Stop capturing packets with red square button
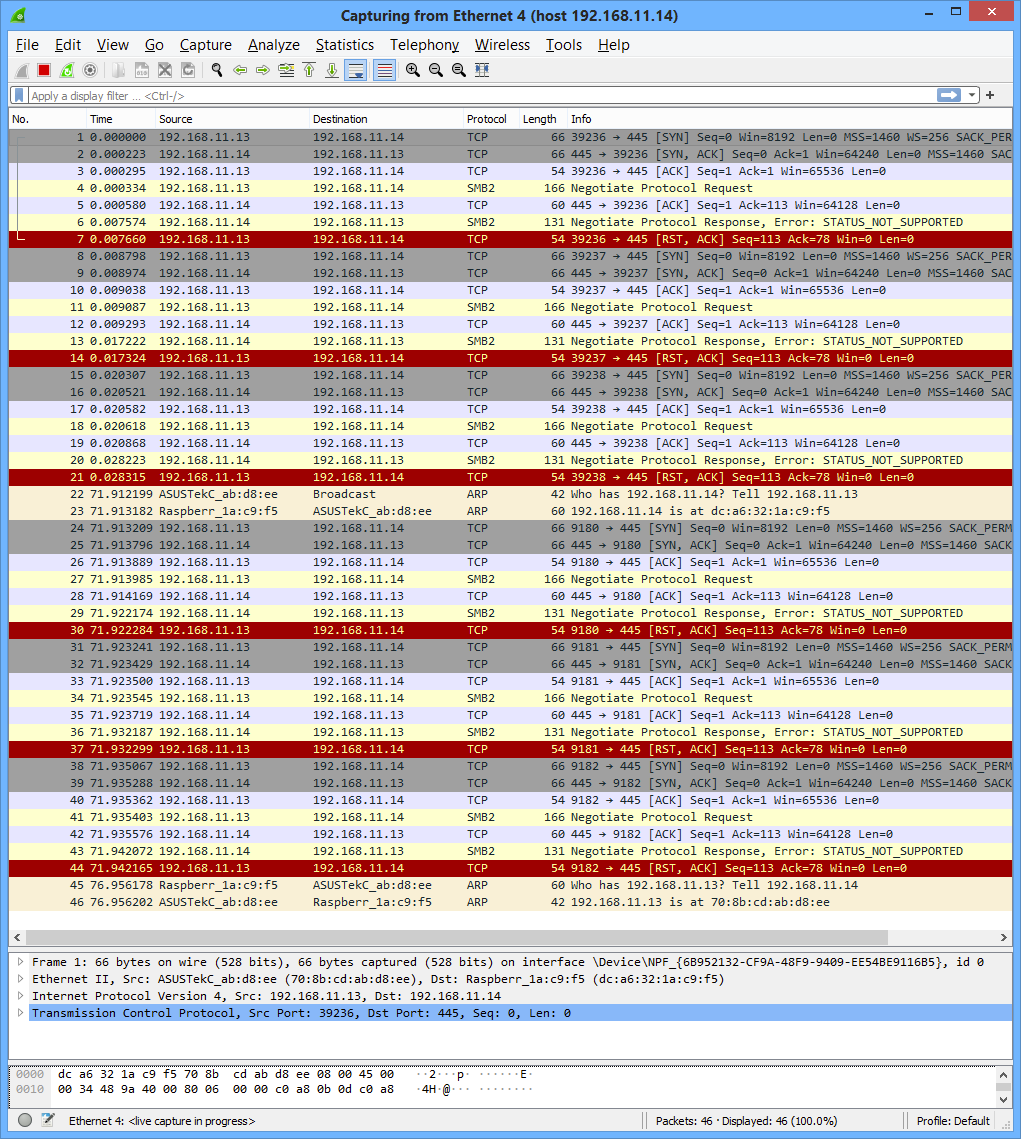The height and width of the screenshot is (1139, 1021). click(x=44, y=70)
